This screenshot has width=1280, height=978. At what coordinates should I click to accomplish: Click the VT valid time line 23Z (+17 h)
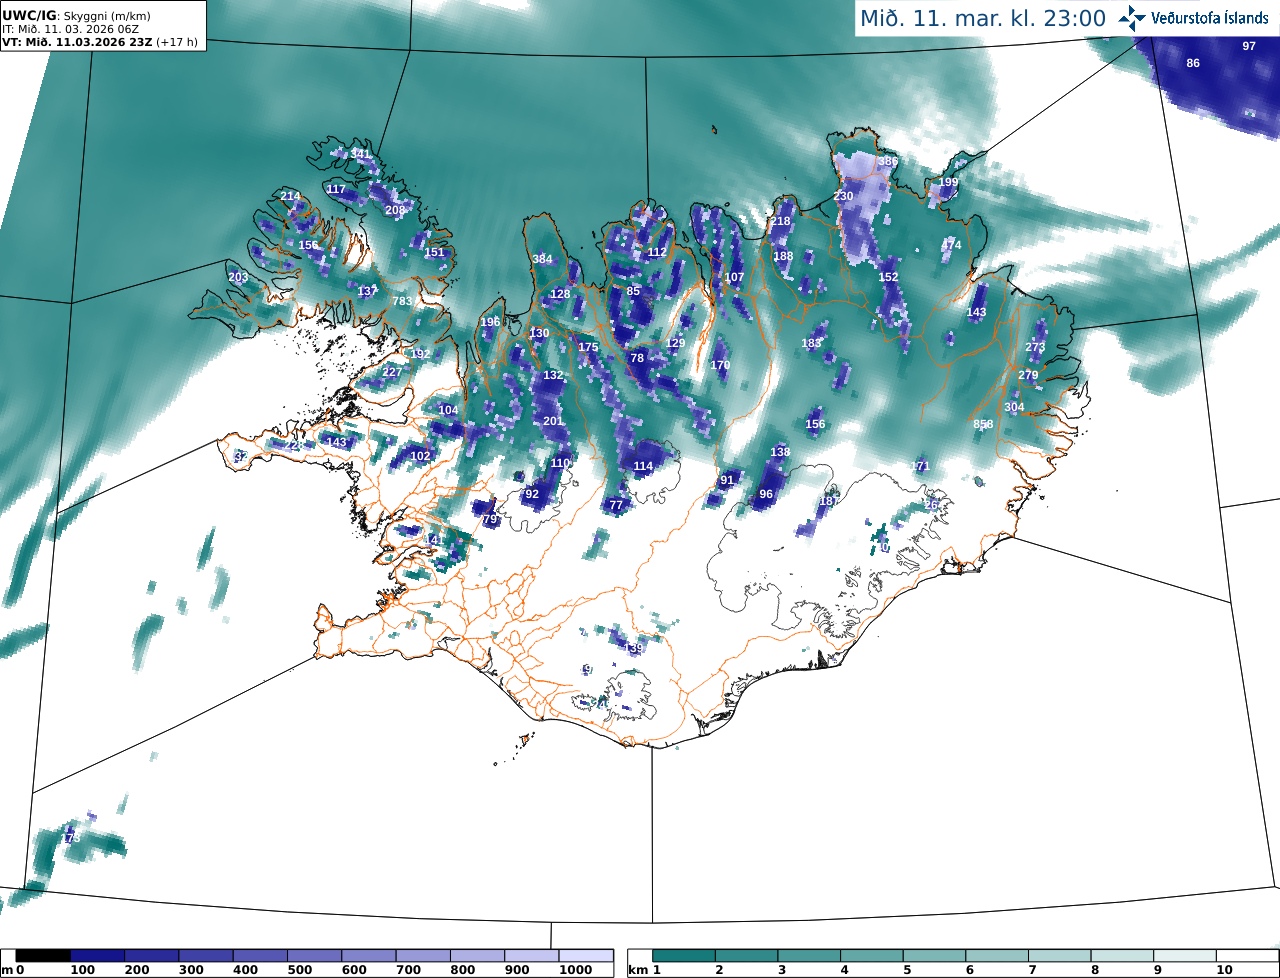[x=101, y=42]
